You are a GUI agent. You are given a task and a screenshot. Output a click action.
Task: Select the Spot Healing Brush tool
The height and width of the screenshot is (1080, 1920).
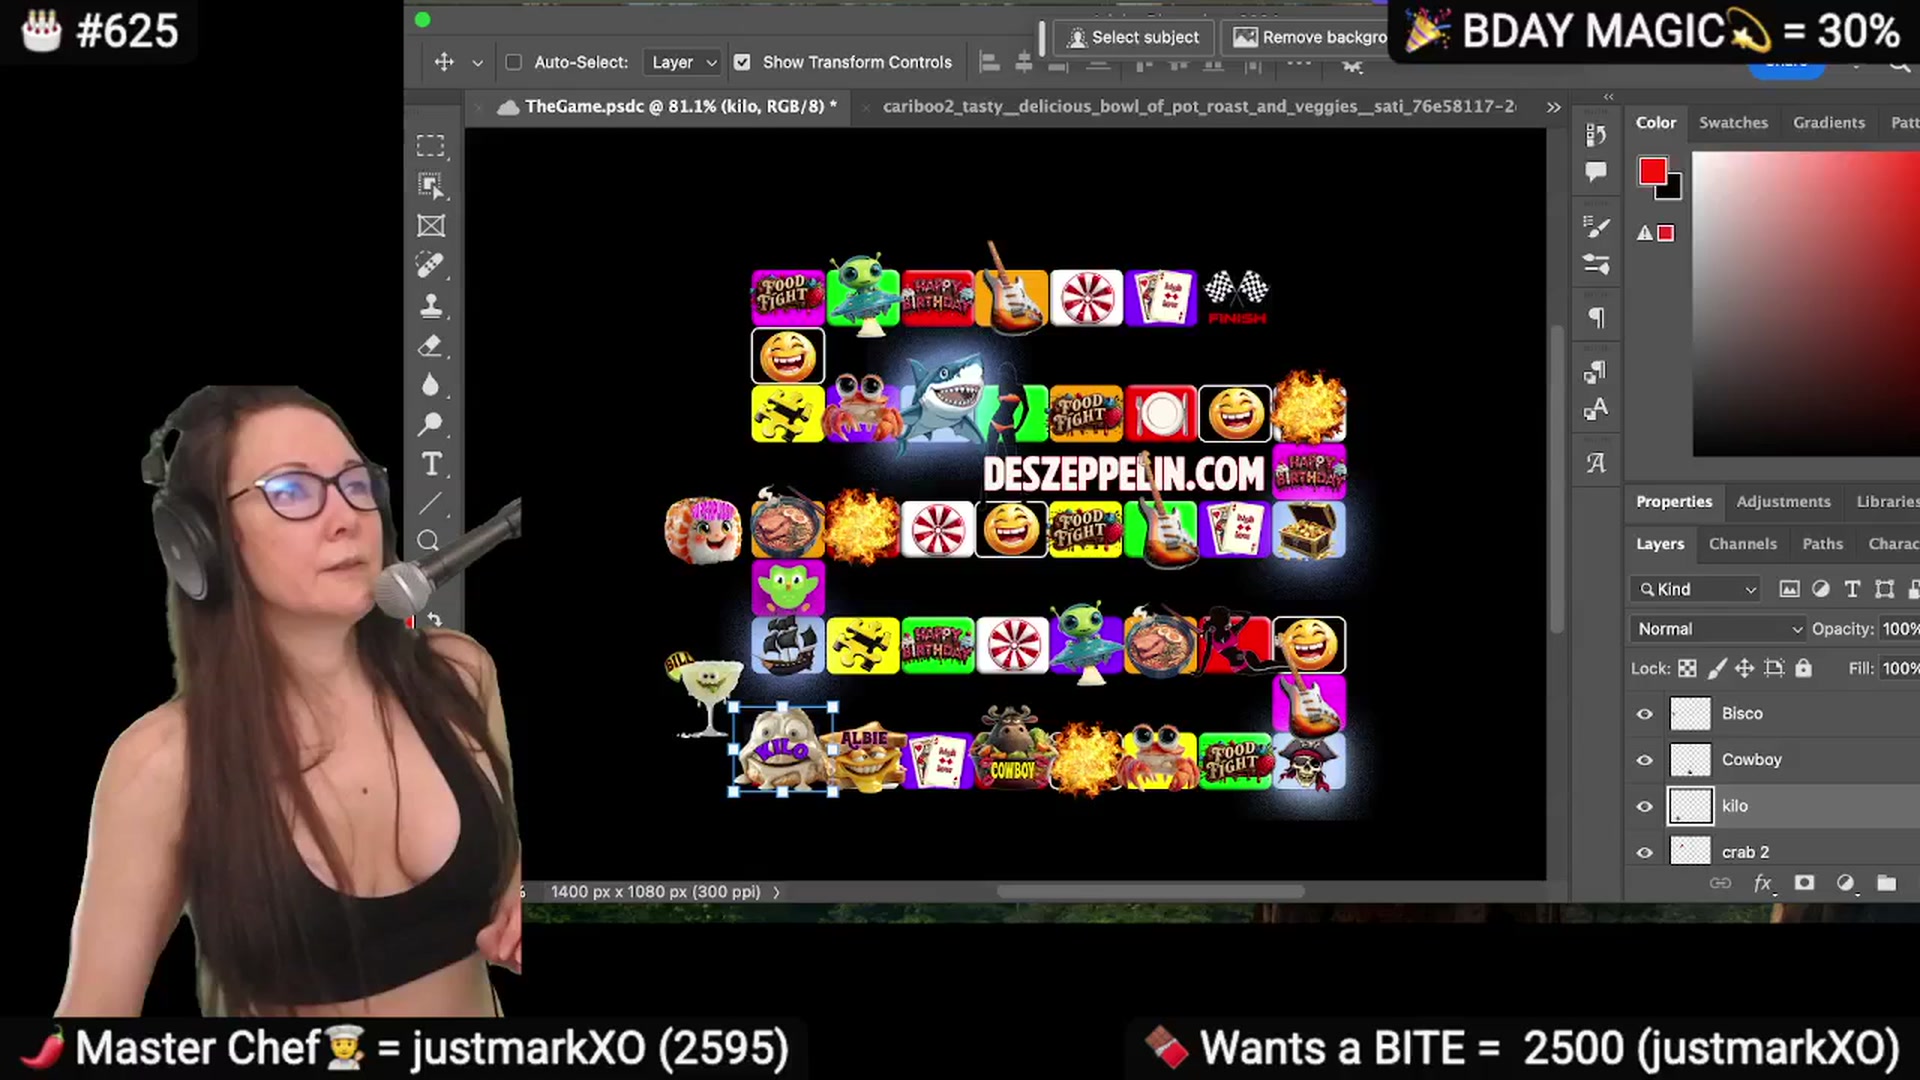click(431, 265)
